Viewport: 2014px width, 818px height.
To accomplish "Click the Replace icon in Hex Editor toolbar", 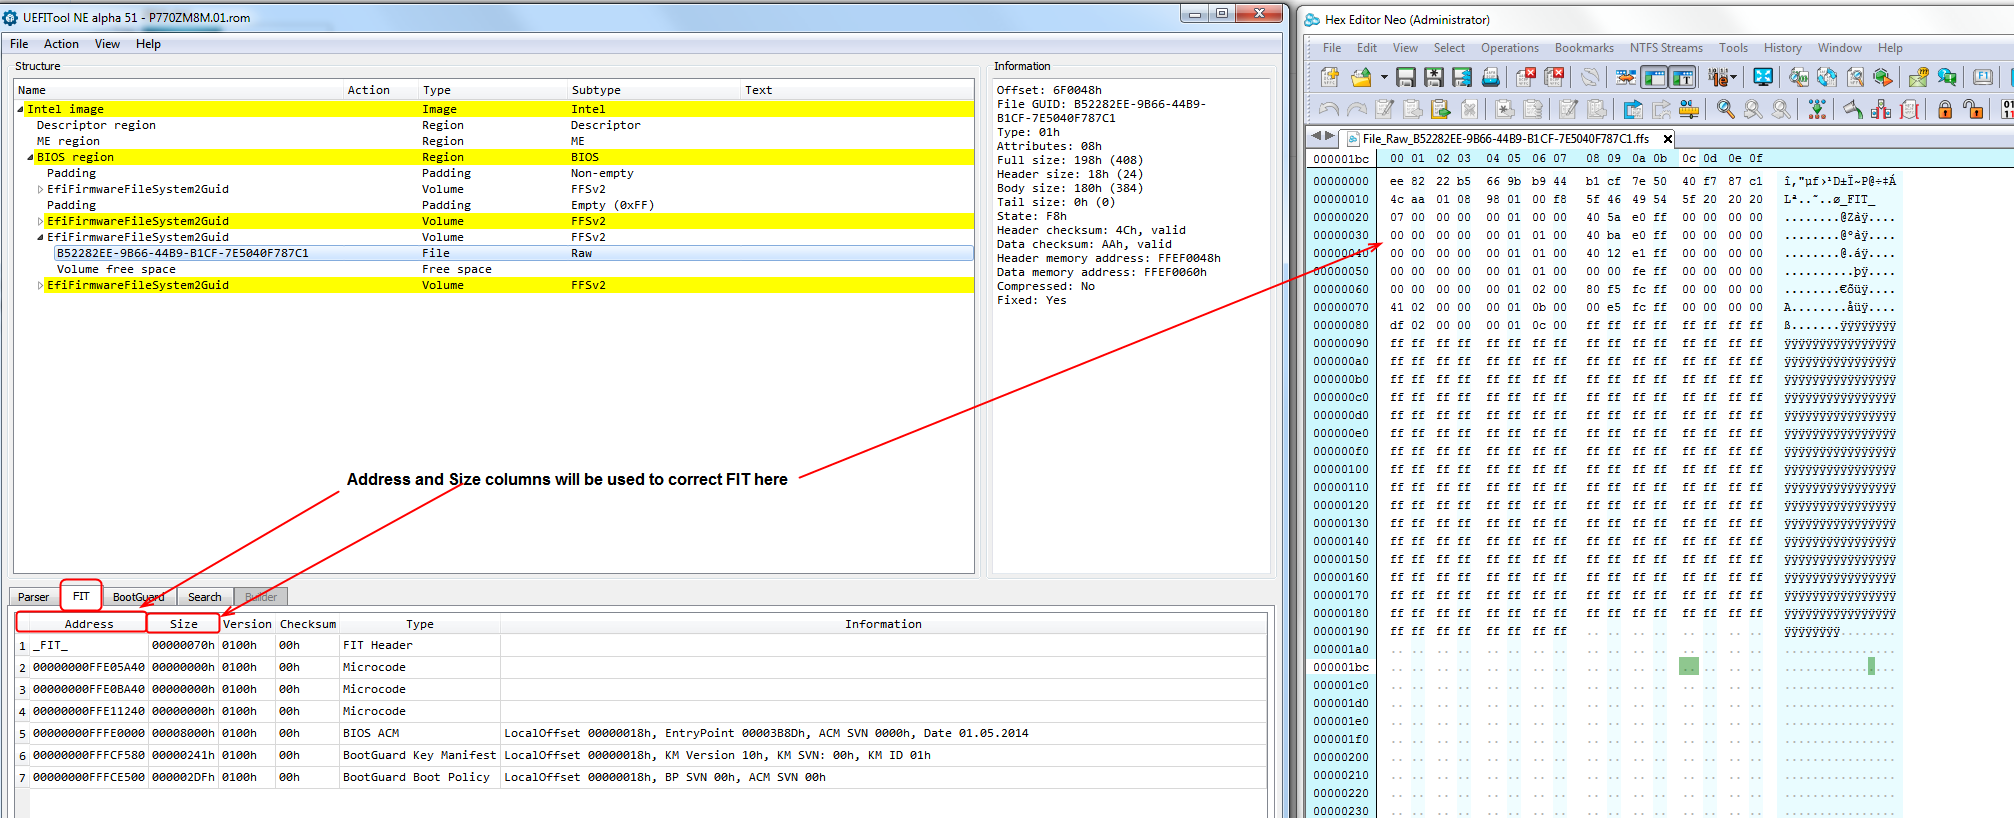I will click(1827, 77).
